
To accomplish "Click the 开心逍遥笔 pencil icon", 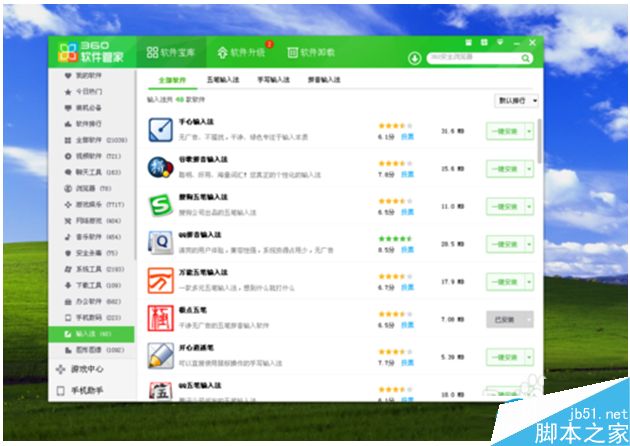I will tap(160, 356).
